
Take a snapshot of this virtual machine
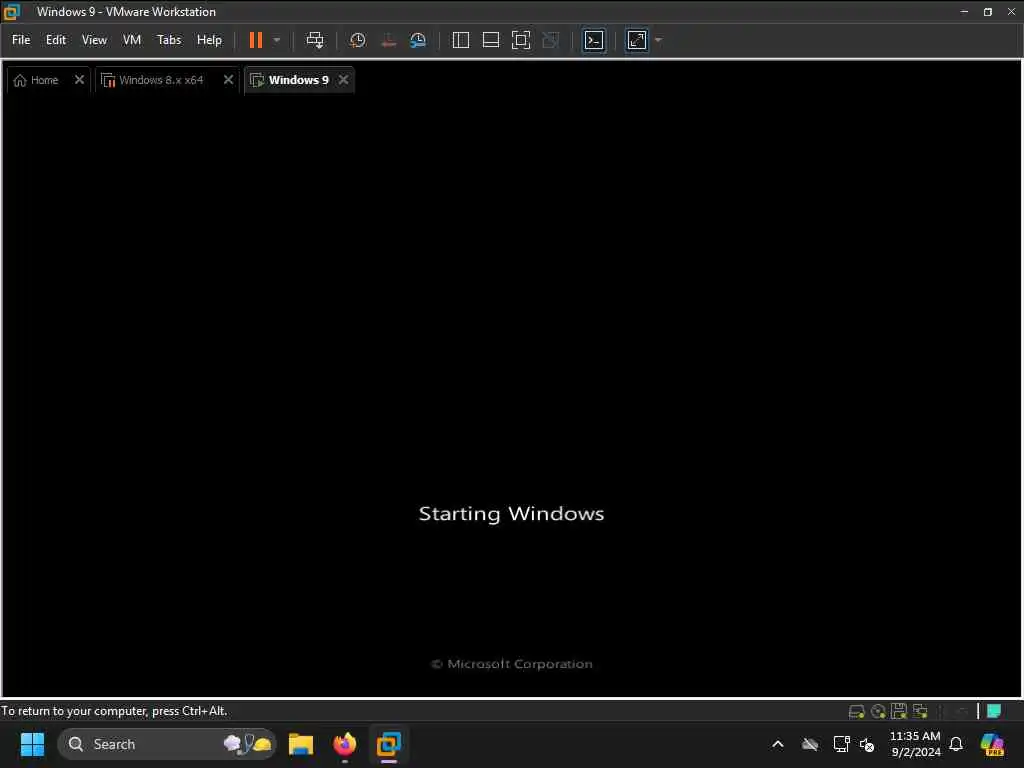coord(357,40)
